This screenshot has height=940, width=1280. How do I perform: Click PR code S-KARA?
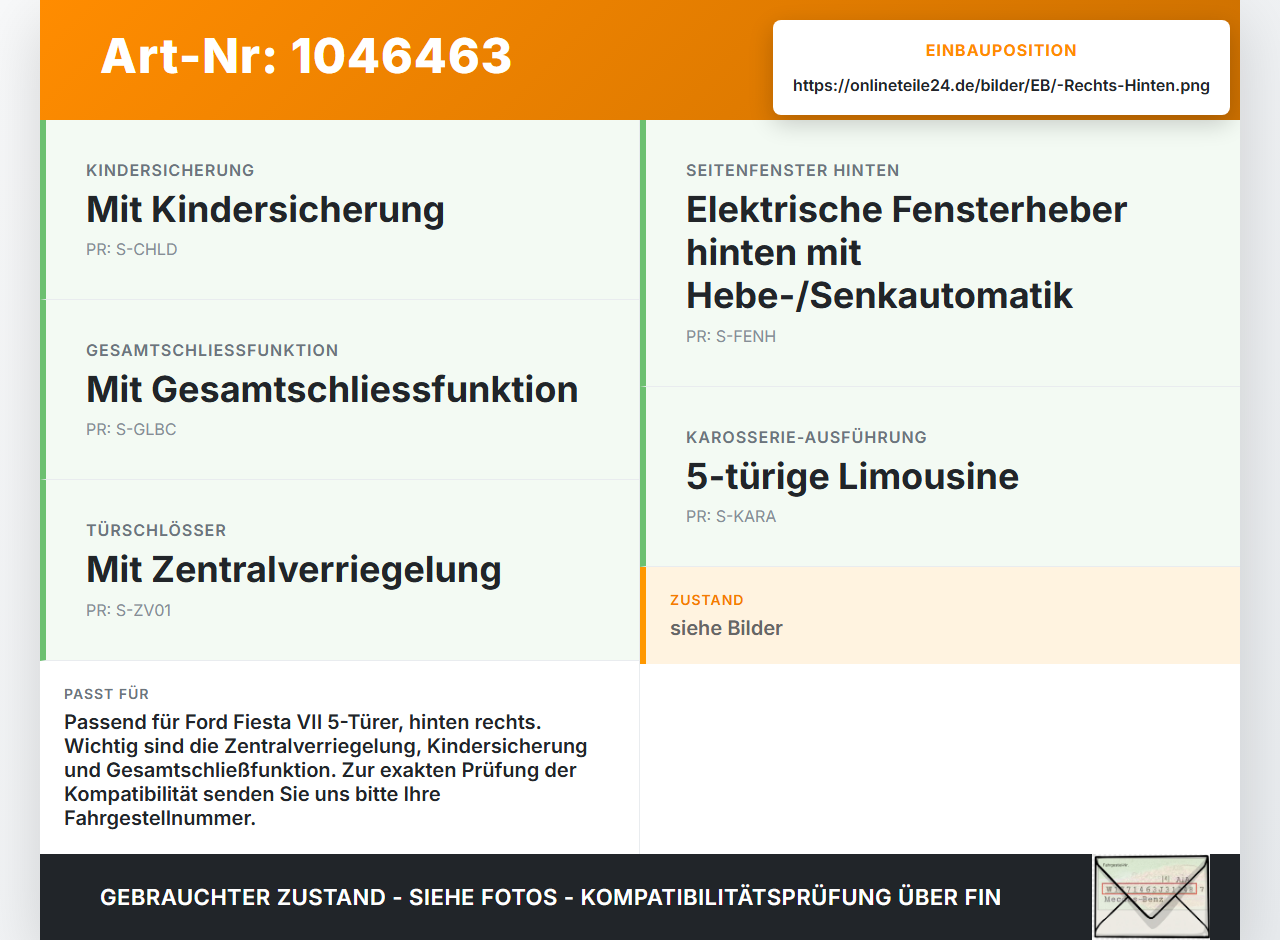(731, 517)
